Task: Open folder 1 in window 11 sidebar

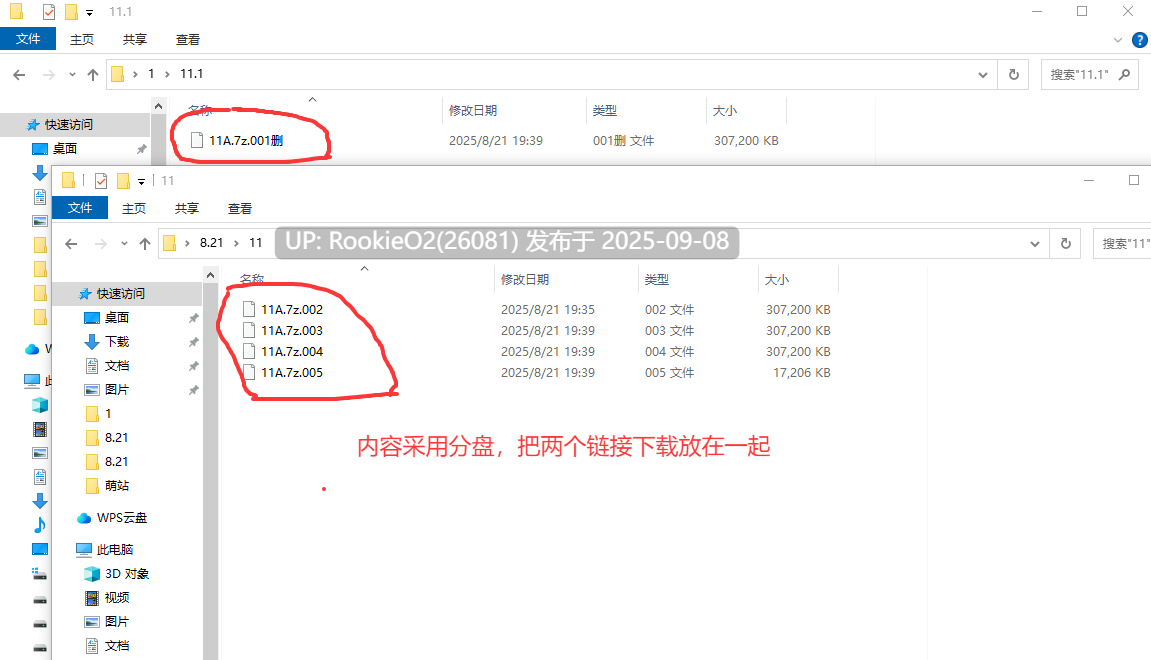Action: pyautogui.click(x=108, y=413)
